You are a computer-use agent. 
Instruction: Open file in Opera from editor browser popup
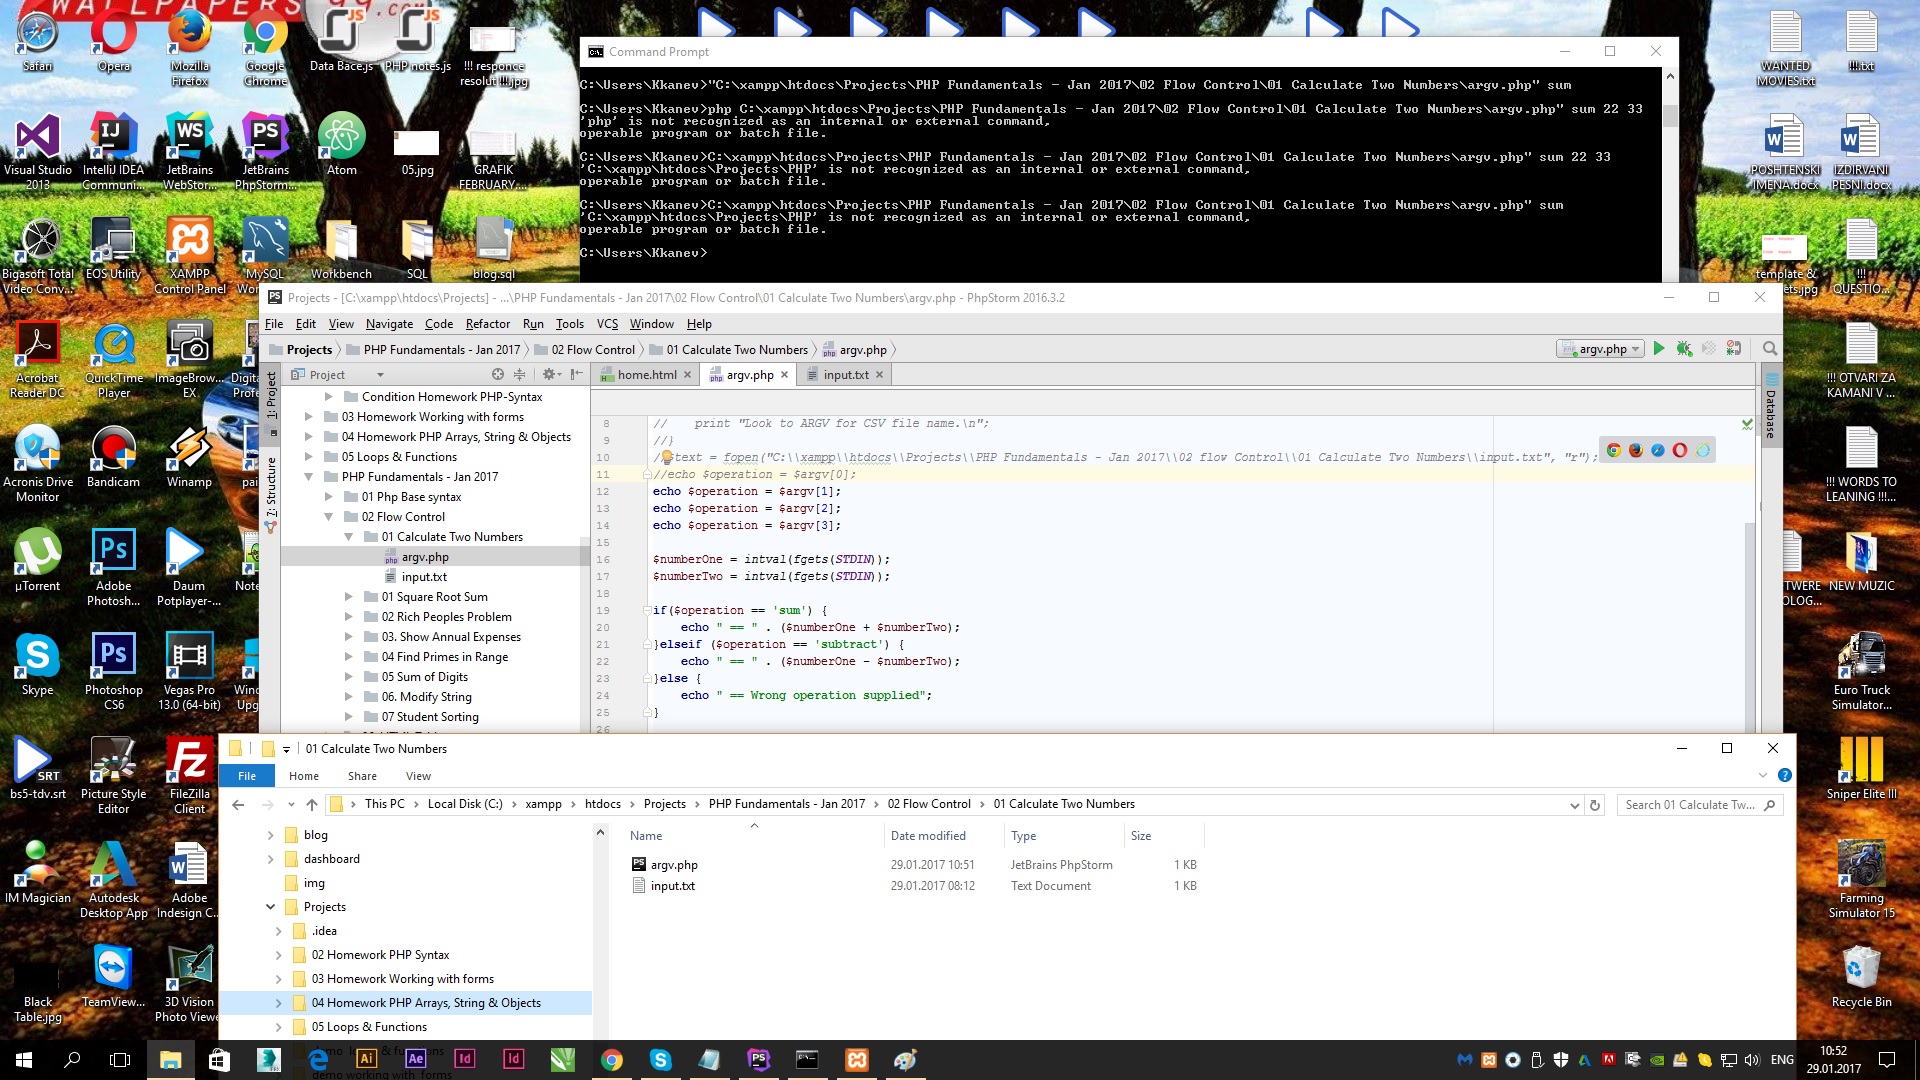pyautogui.click(x=1680, y=450)
